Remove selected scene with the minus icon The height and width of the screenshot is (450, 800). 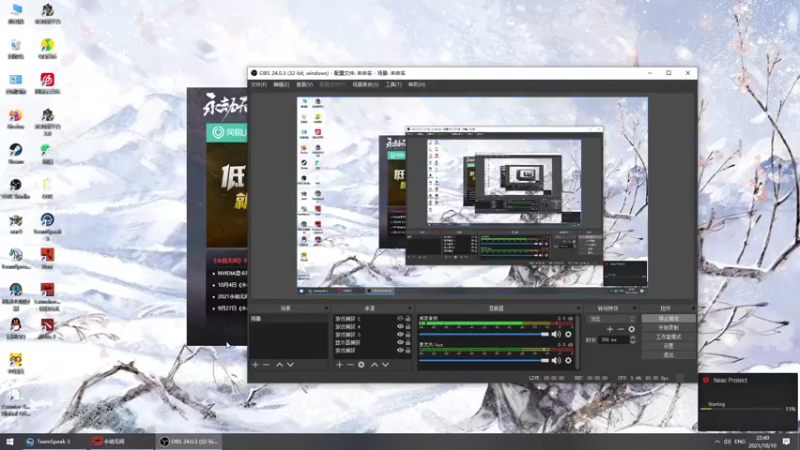pyautogui.click(x=266, y=365)
